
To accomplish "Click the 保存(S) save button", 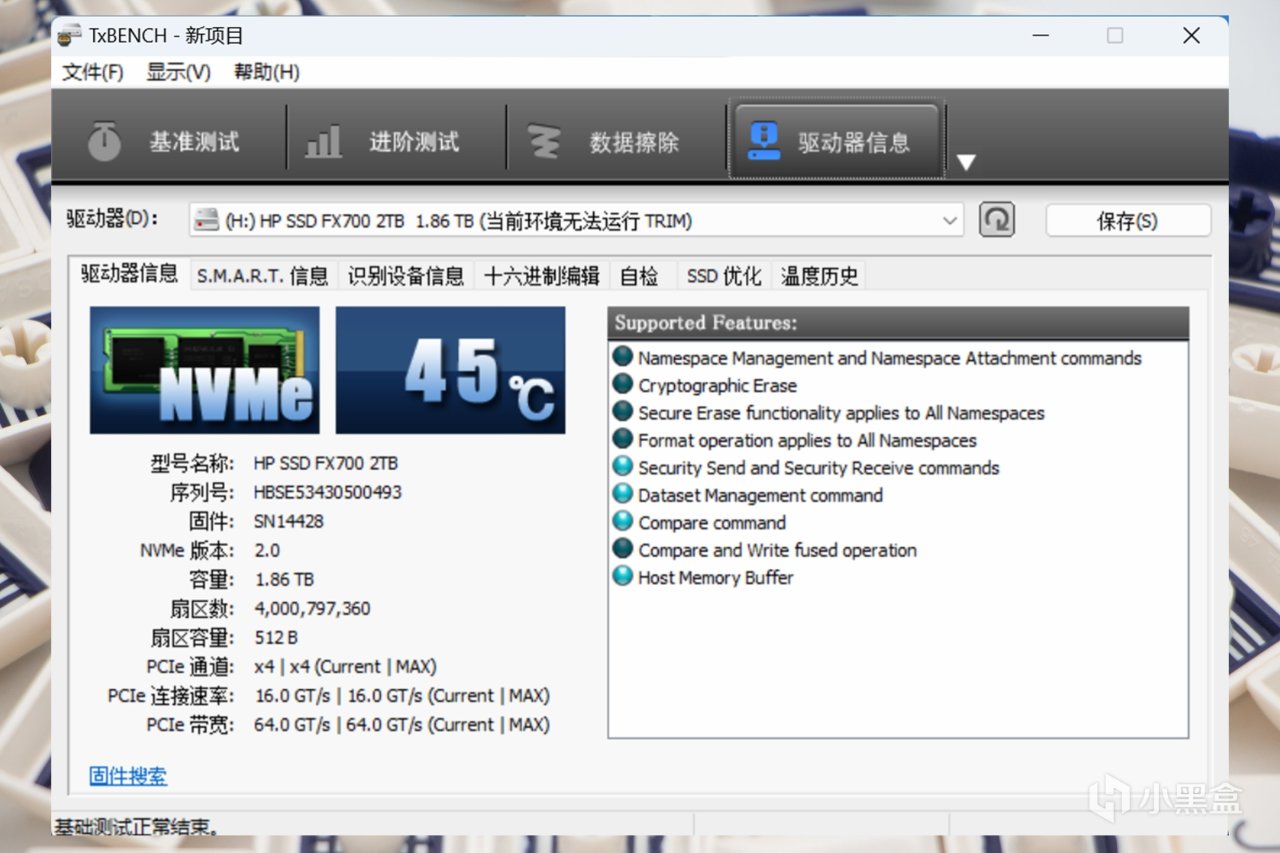I will (1128, 221).
